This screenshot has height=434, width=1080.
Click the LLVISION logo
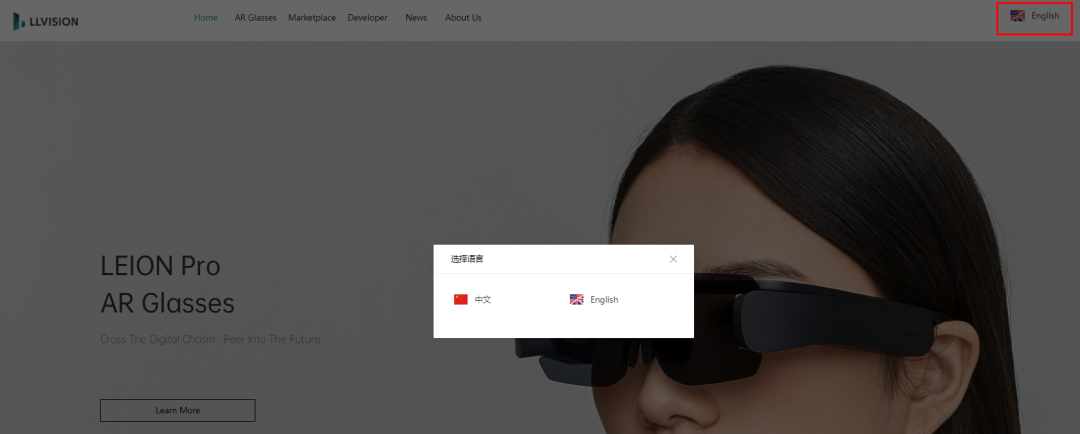(x=45, y=21)
